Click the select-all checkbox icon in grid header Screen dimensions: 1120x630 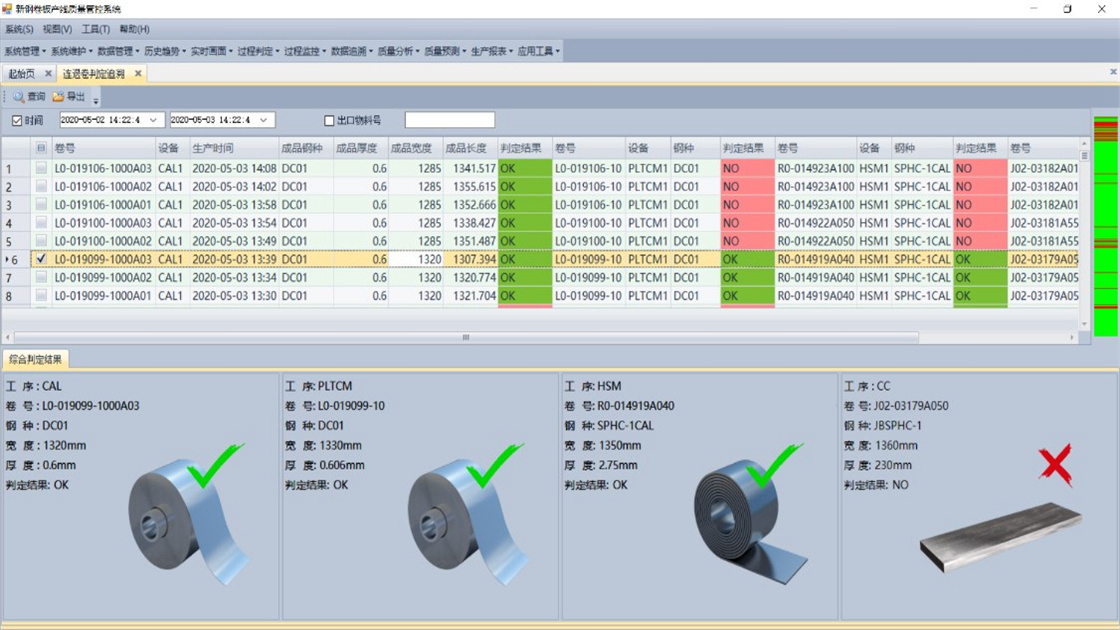(41, 148)
